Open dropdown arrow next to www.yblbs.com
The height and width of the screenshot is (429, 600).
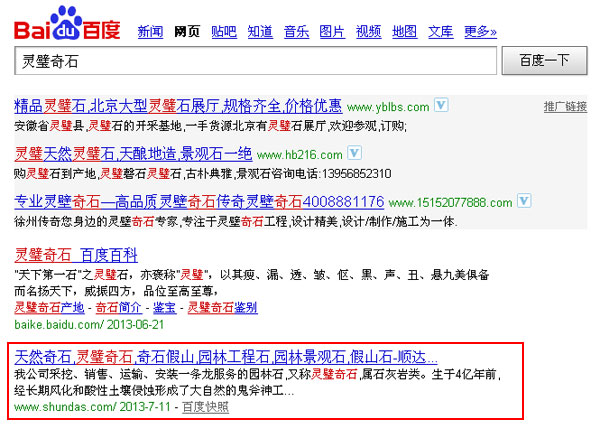pos(441,105)
